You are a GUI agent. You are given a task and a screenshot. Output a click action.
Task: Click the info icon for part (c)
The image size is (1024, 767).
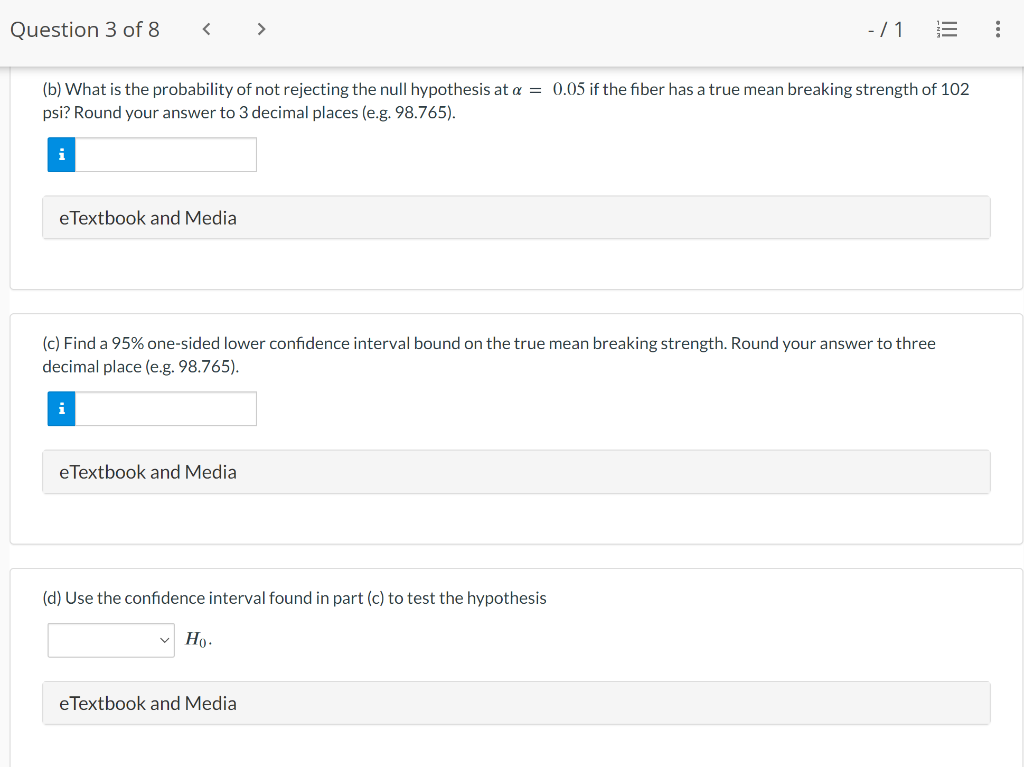[x=61, y=409]
